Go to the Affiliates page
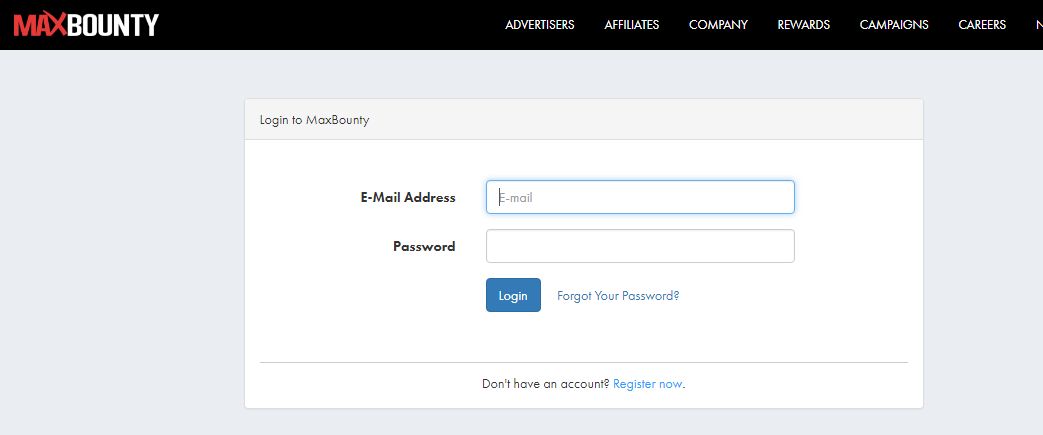The image size is (1043, 435). [632, 25]
